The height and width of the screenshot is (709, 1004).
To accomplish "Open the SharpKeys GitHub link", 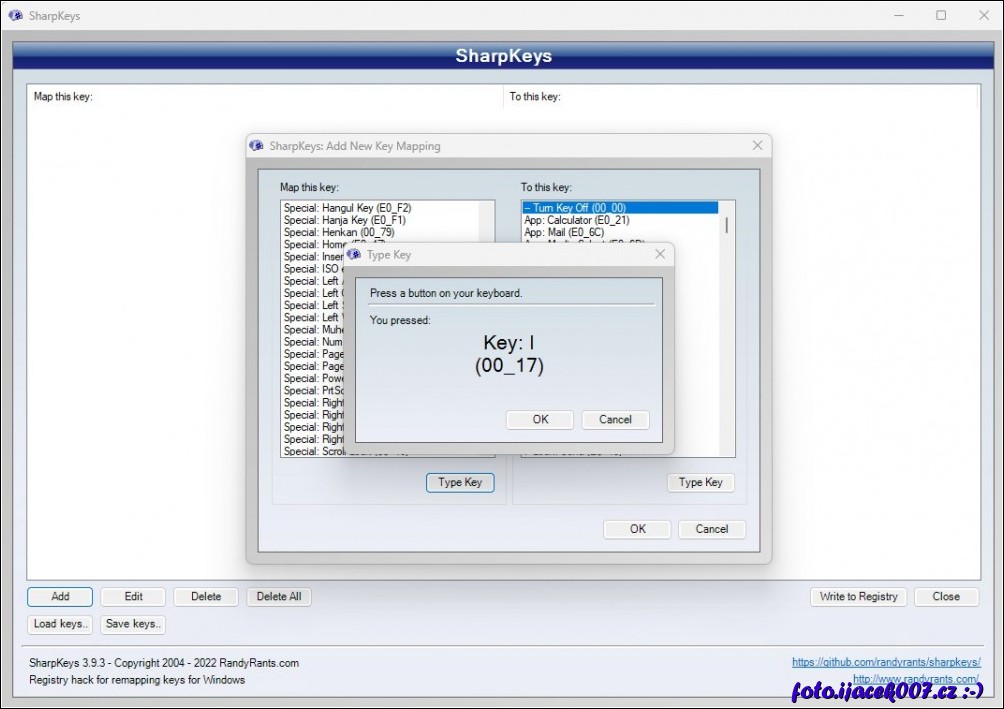I will coord(886,662).
